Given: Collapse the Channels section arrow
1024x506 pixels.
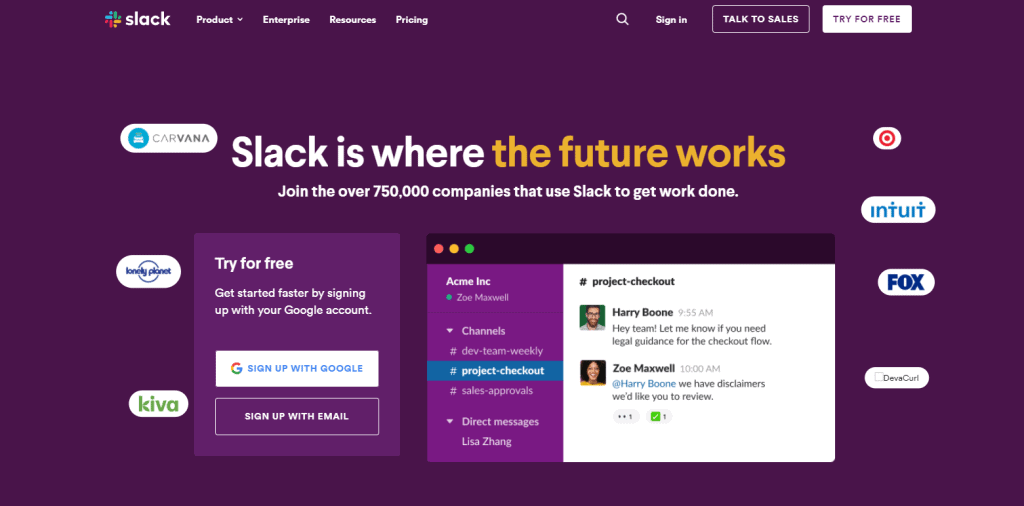Looking at the screenshot, I should click(x=449, y=331).
